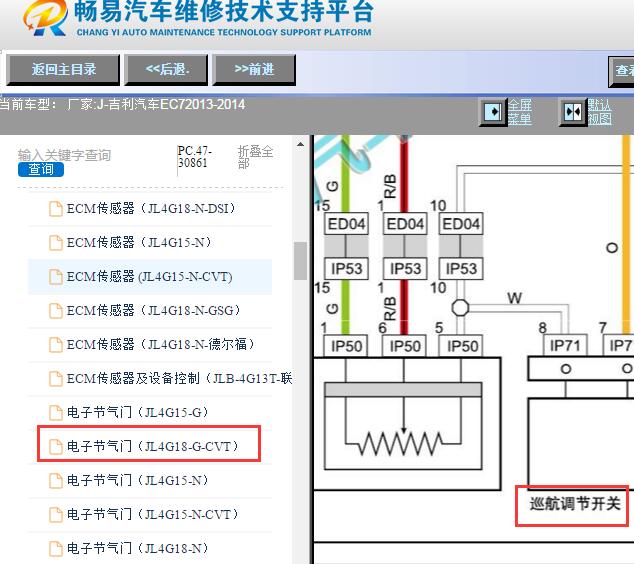The height and width of the screenshot is (564, 634).
Task: Click the PC.47-30861 text
Action: tap(194, 157)
